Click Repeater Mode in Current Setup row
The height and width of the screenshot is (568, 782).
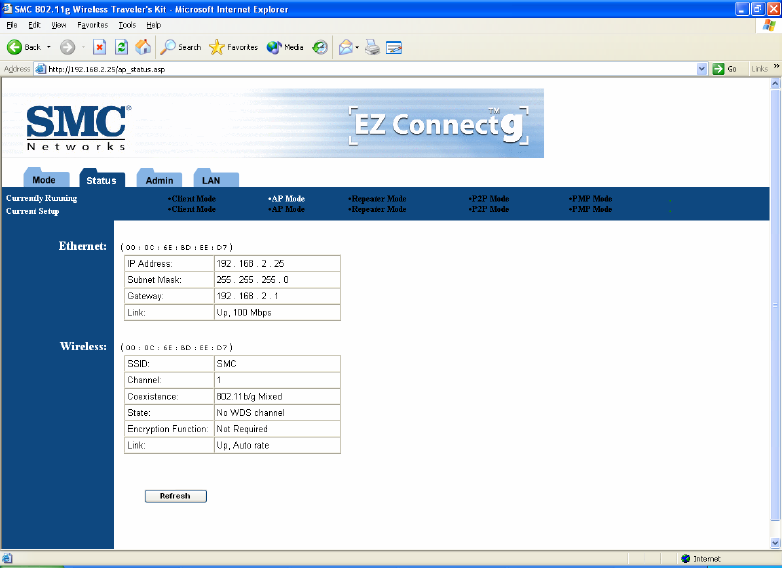click(378, 209)
